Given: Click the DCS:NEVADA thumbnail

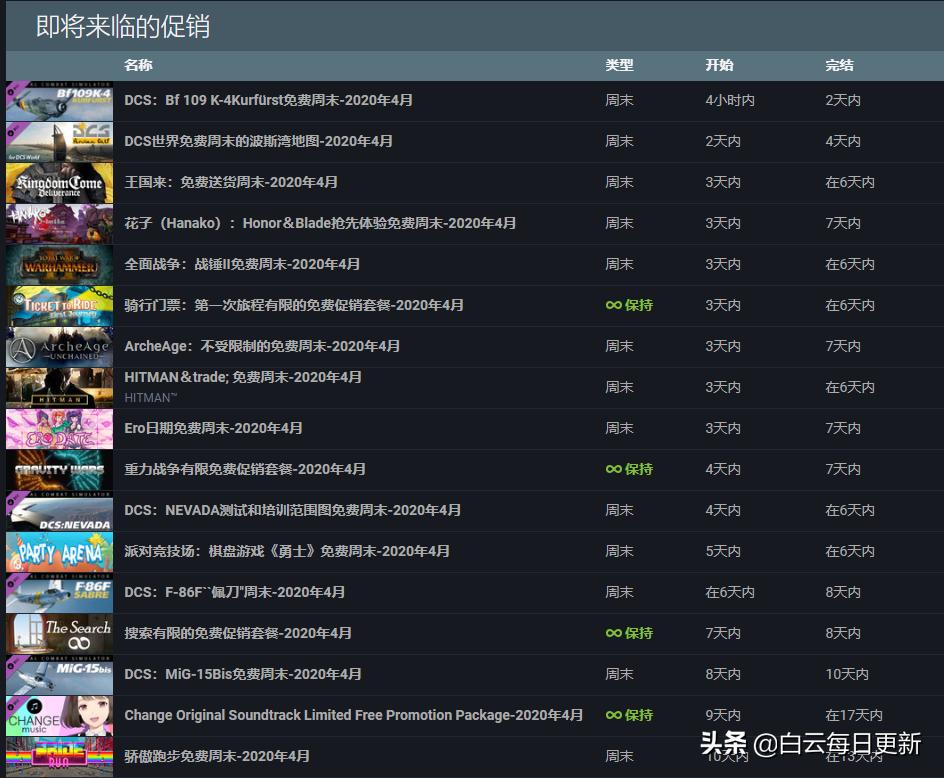Looking at the screenshot, I should coord(58,510).
